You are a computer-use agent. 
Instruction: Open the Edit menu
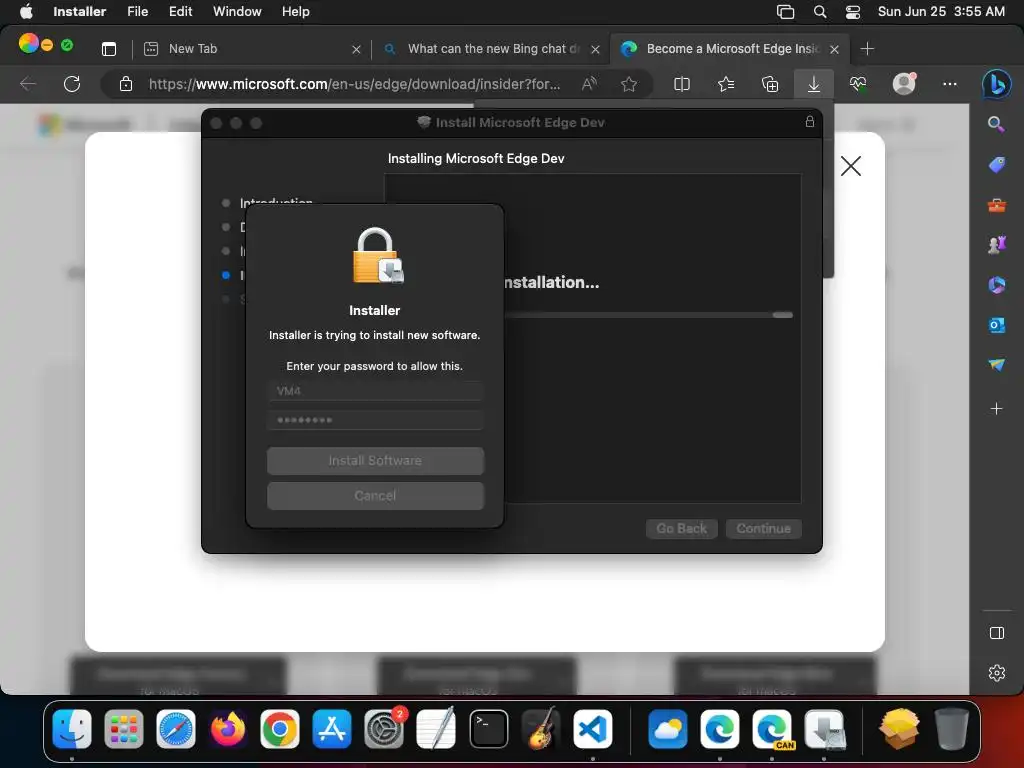[x=180, y=11]
